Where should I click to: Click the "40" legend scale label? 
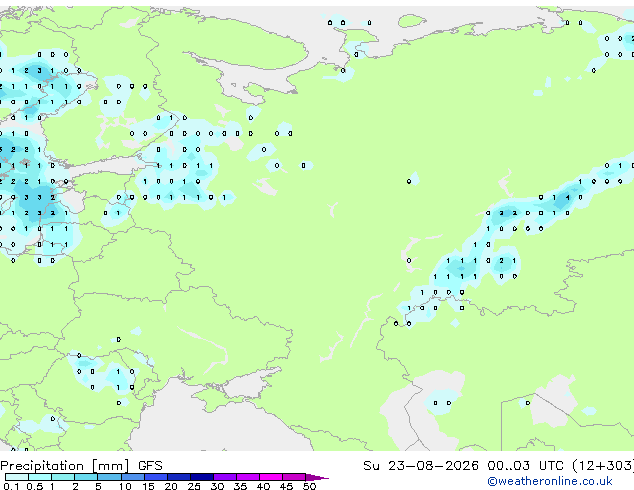pos(263,486)
